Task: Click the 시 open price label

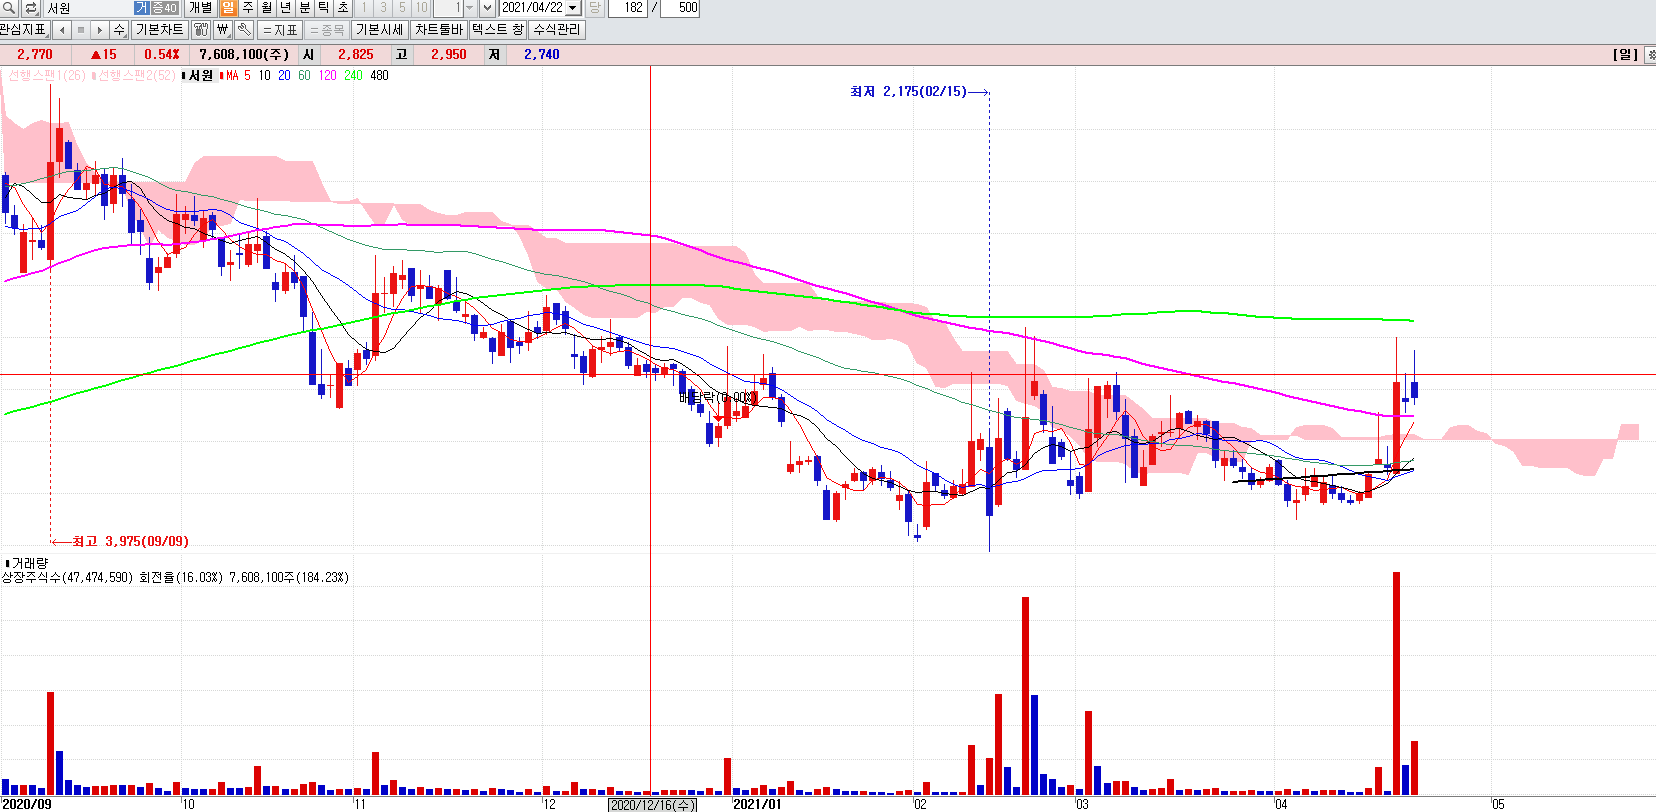Action: click(308, 54)
